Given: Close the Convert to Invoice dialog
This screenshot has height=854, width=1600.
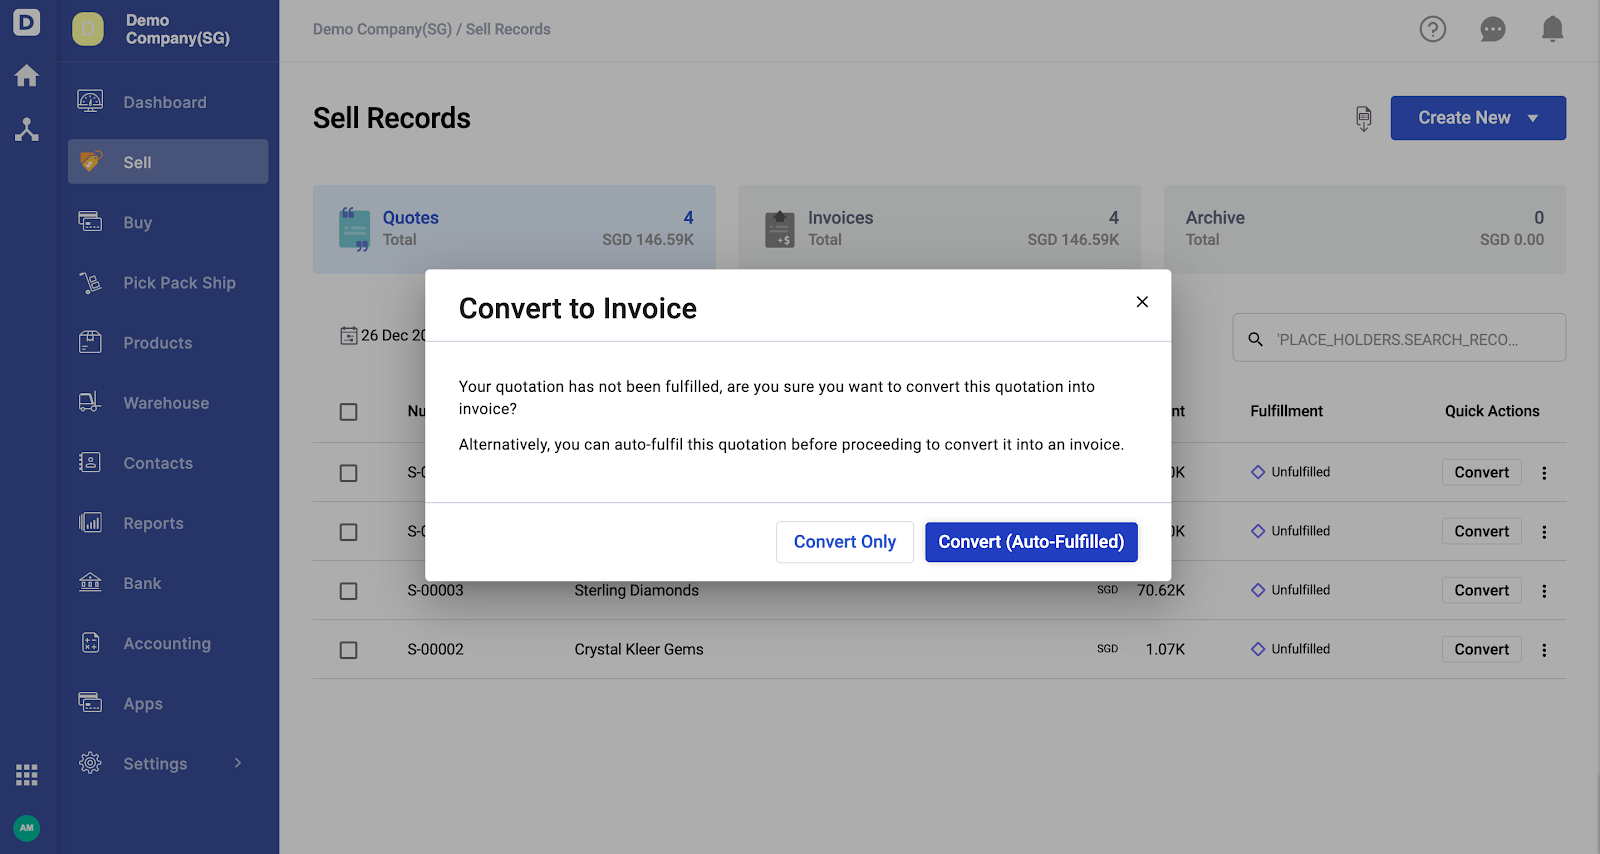Looking at the screenshot, I should (1142, 302).
